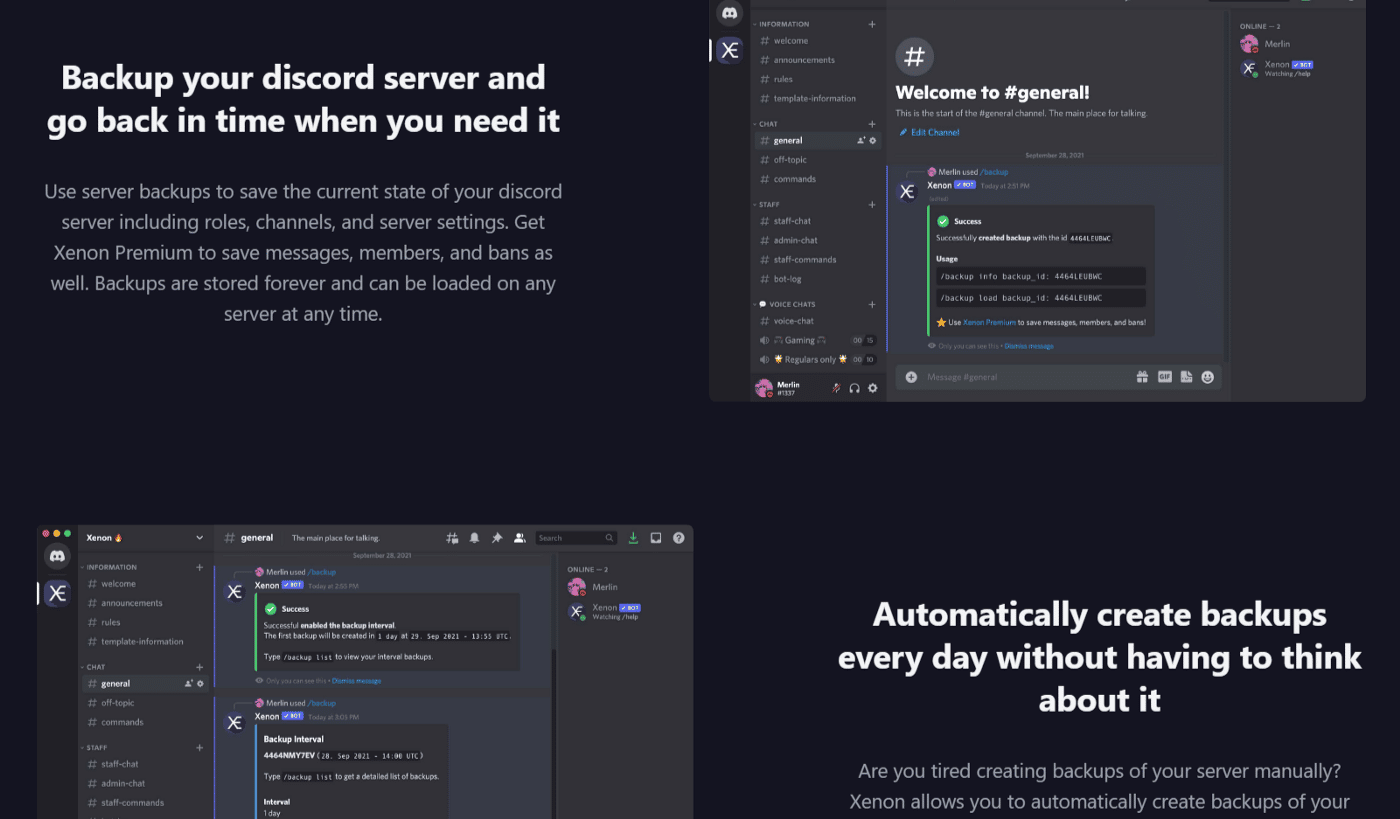Click Search field in lower screenshot header
Viewport: 1400px width, 819px height.
click(576, 538)
